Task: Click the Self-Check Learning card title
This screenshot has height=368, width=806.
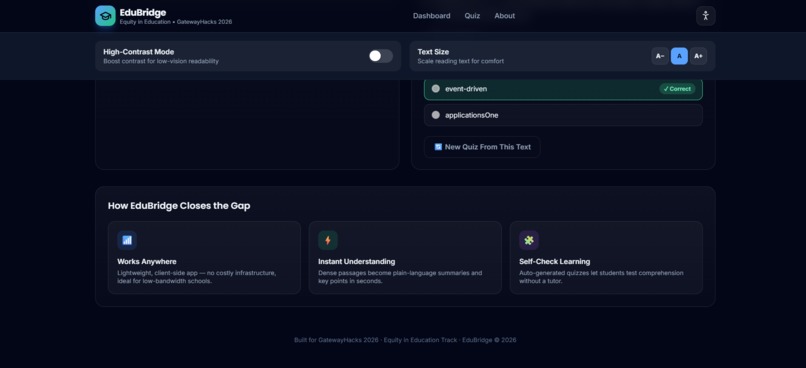Action: coord(555,262)
